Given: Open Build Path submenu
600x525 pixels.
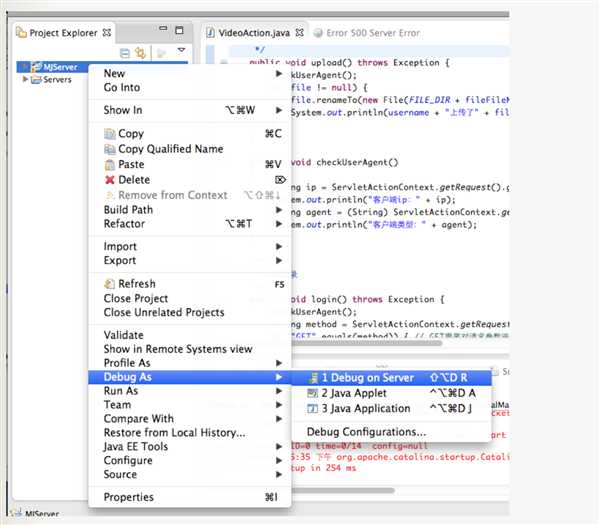Looking at the screenshot, I should click(189, 210).
